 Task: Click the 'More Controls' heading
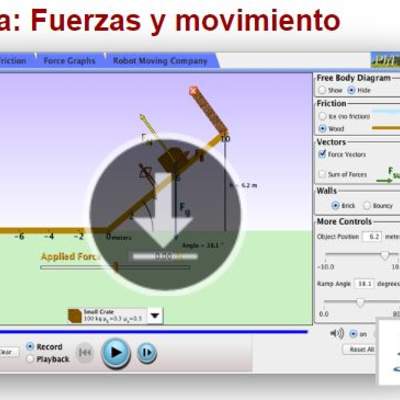pos(344,221)
